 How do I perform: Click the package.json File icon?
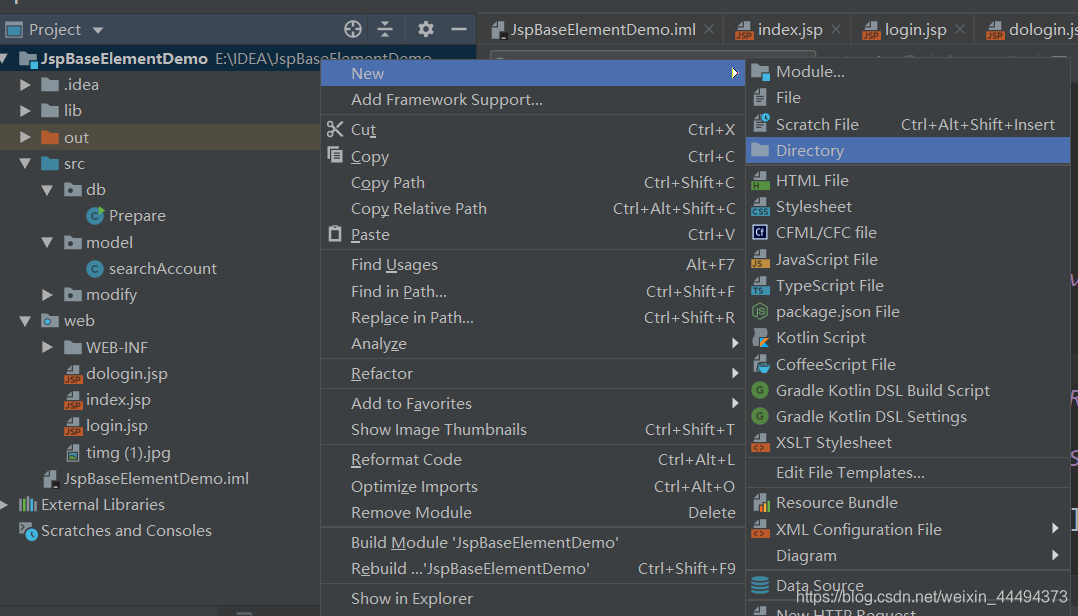[x=760, y=311]
